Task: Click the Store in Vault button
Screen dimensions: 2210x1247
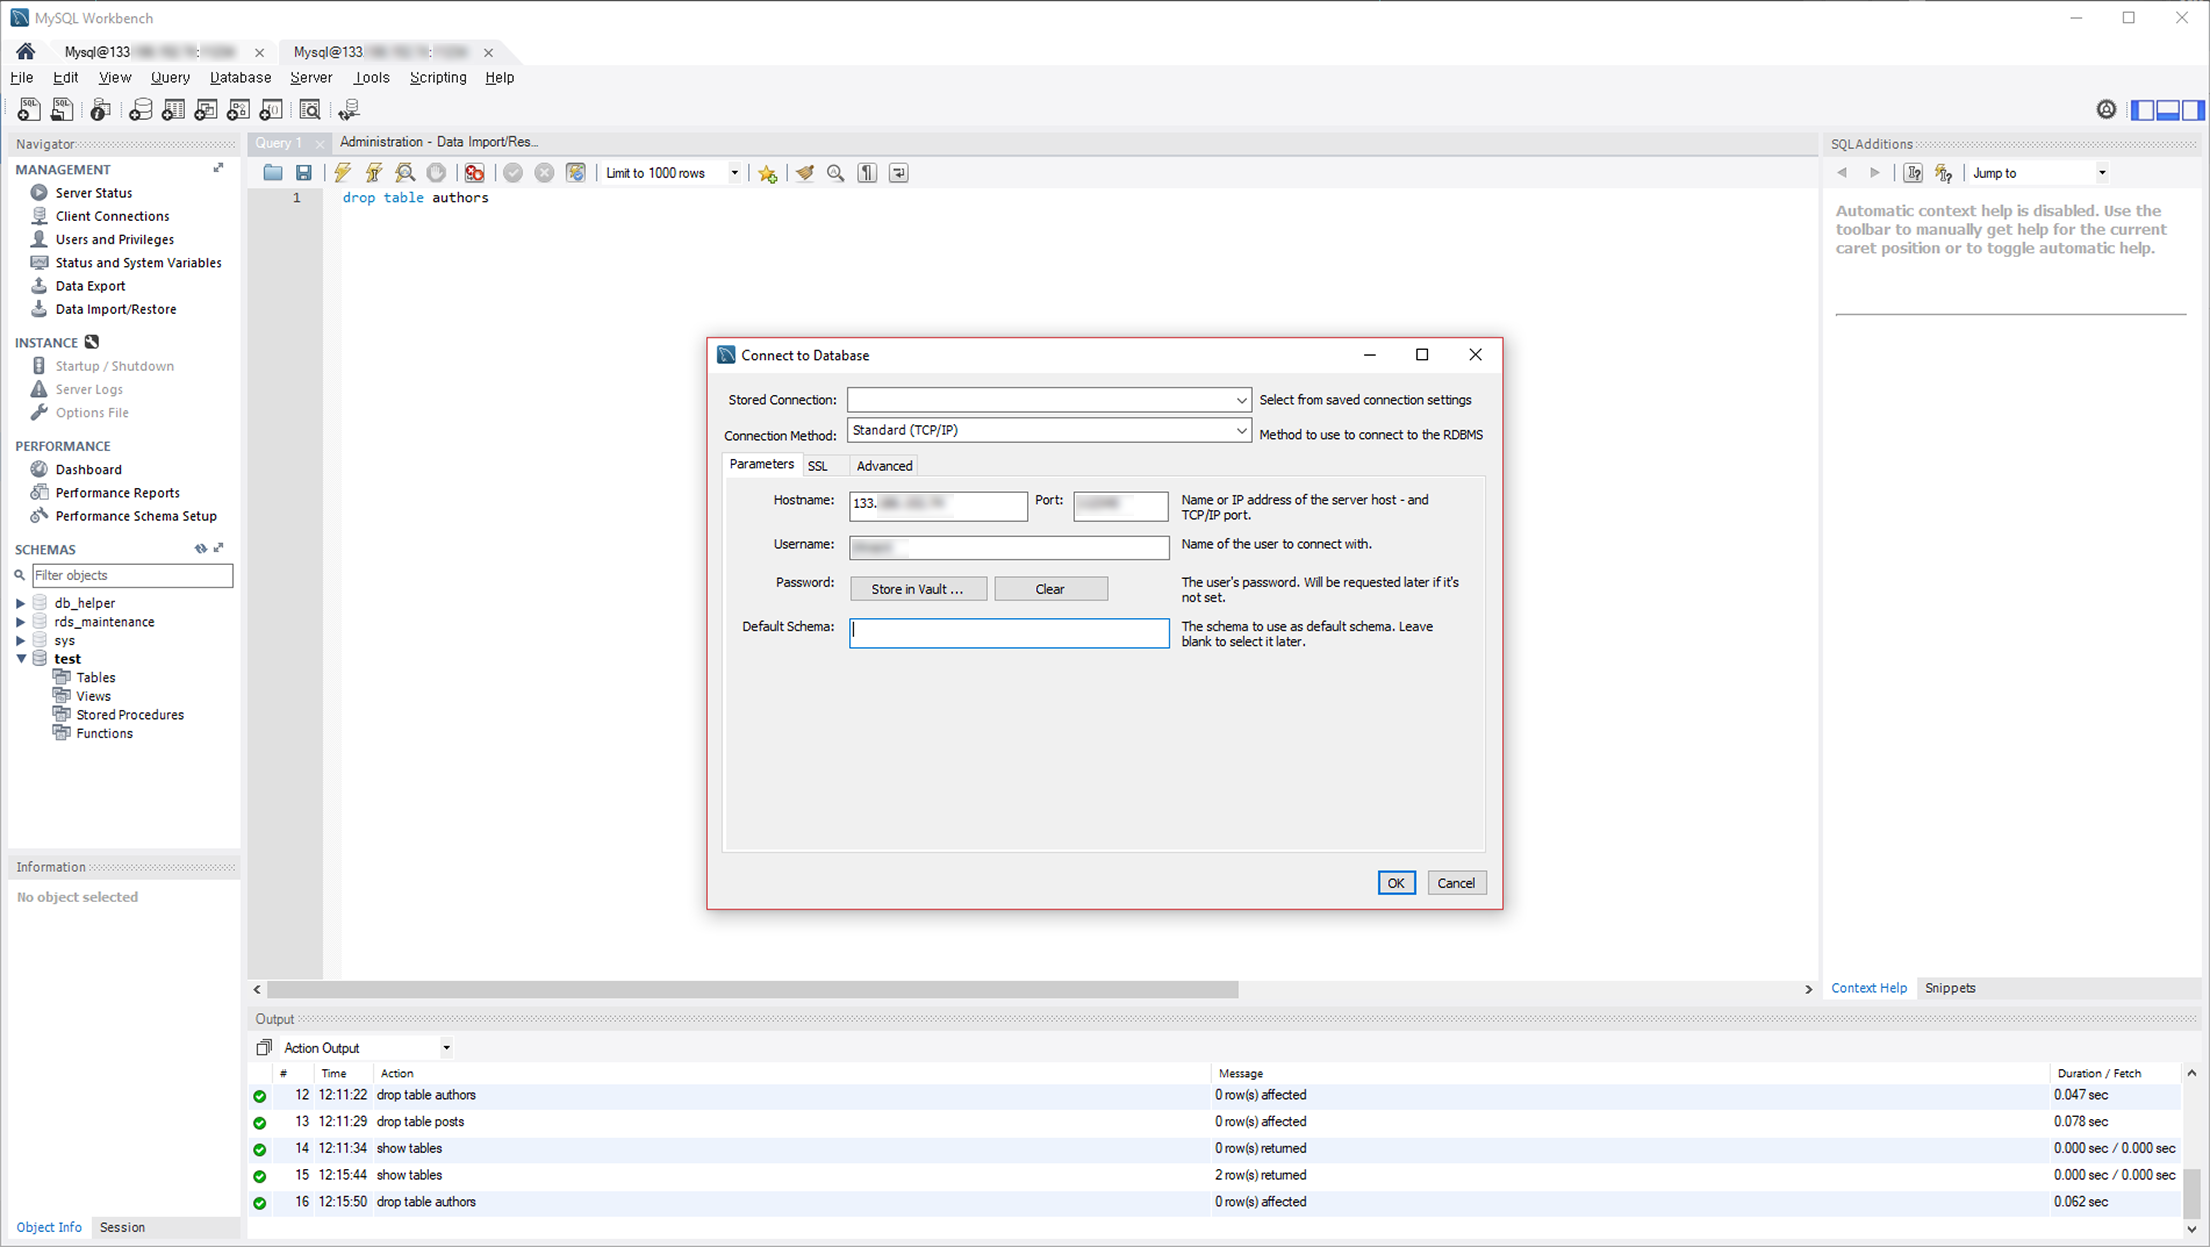Action: [918, 589]
